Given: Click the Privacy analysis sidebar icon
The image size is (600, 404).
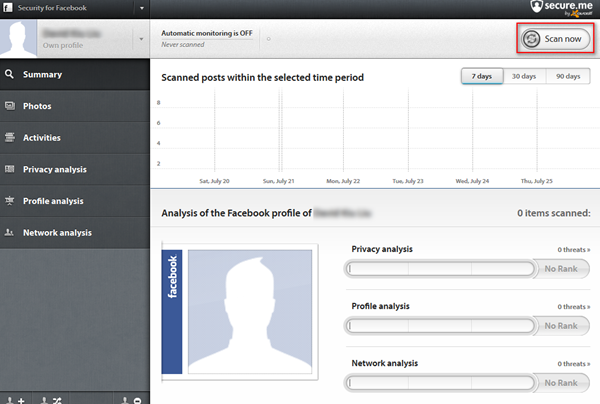Looking at the screenshot, I should click(9, 169).
